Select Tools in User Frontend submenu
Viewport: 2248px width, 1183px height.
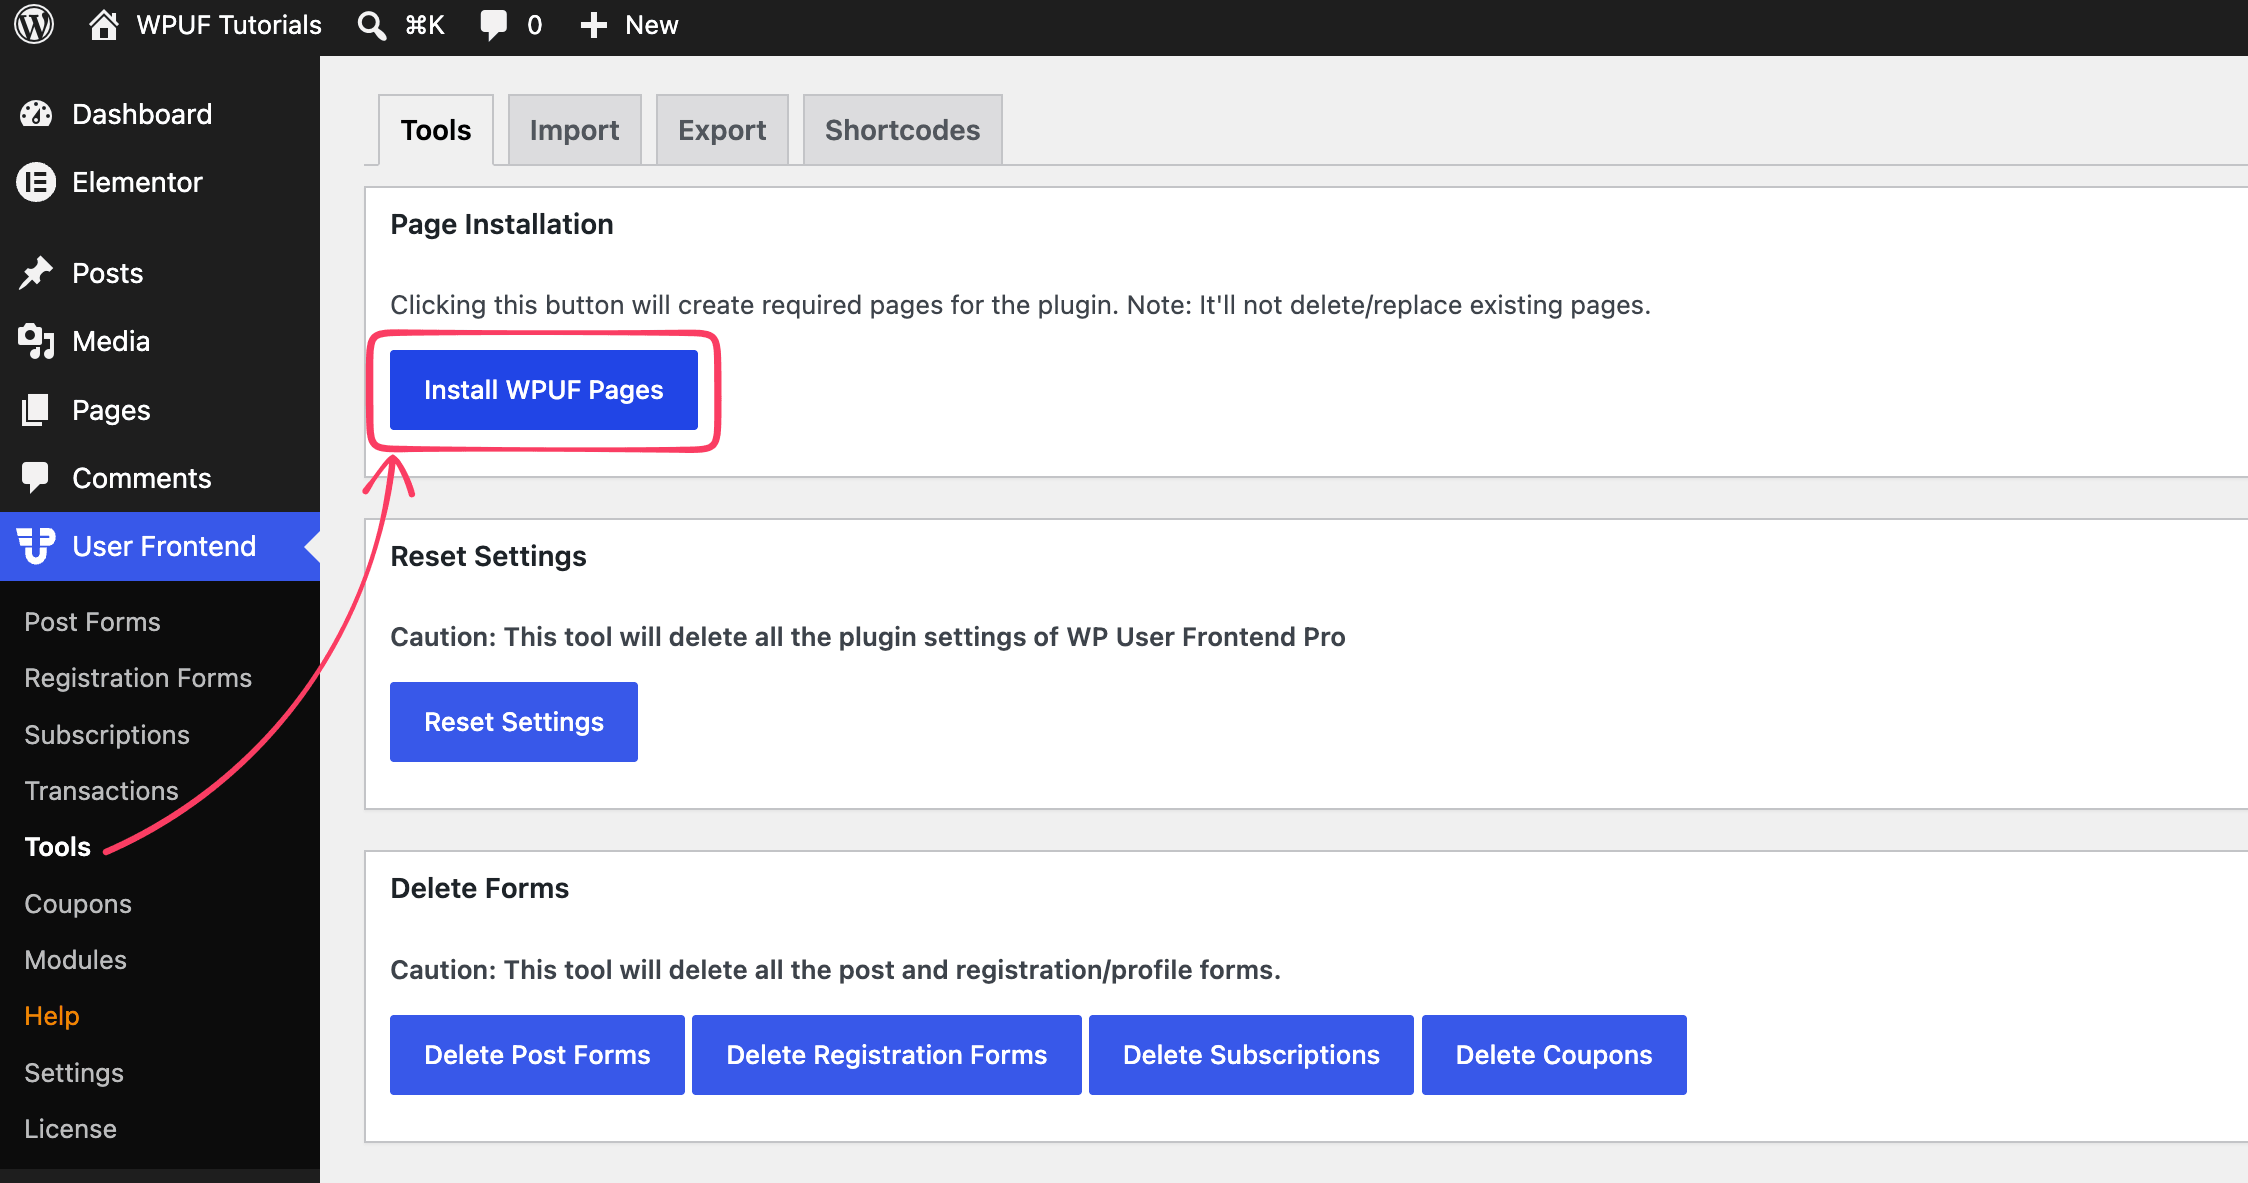(57, 847)
